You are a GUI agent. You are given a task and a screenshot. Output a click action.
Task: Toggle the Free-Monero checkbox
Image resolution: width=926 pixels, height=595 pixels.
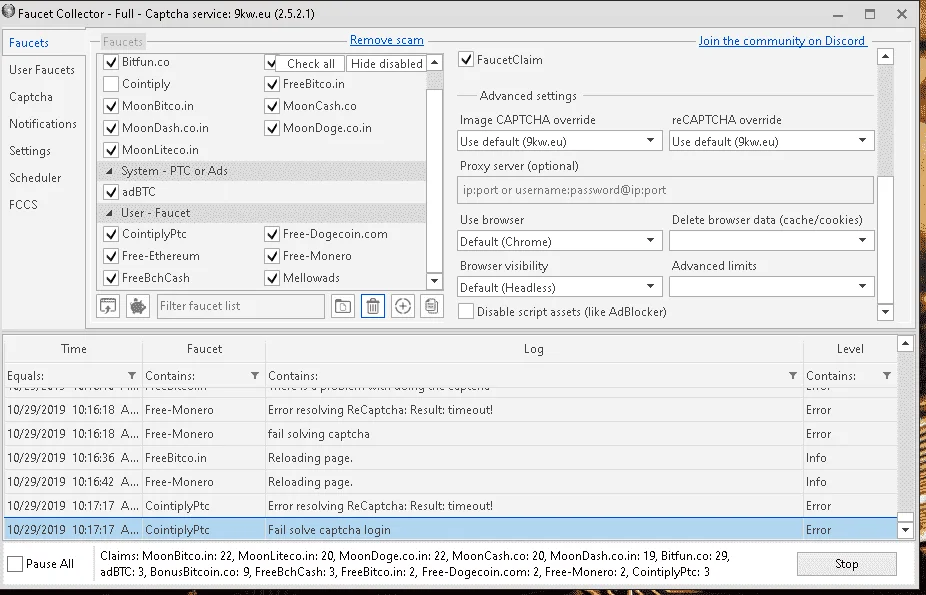tap(272, 256)
